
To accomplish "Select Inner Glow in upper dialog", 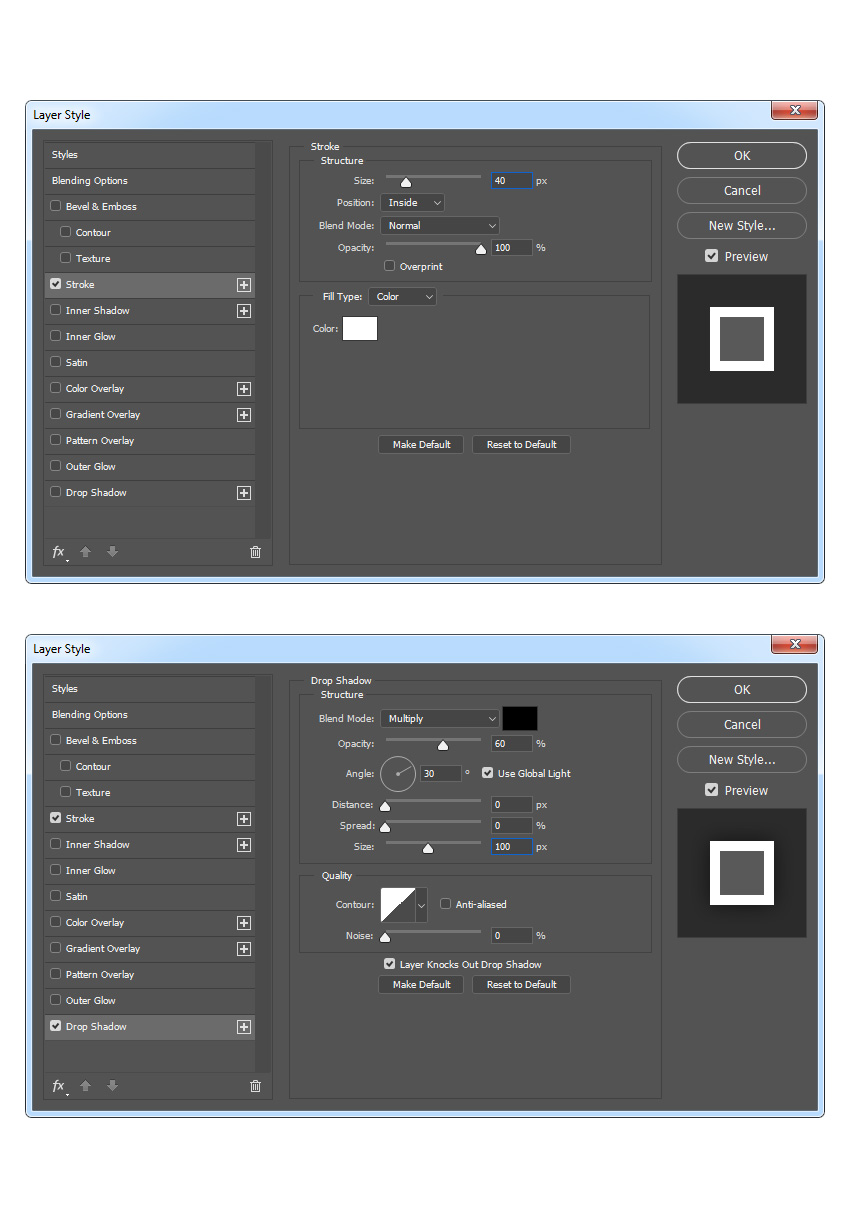I will [x=149, y=337].
